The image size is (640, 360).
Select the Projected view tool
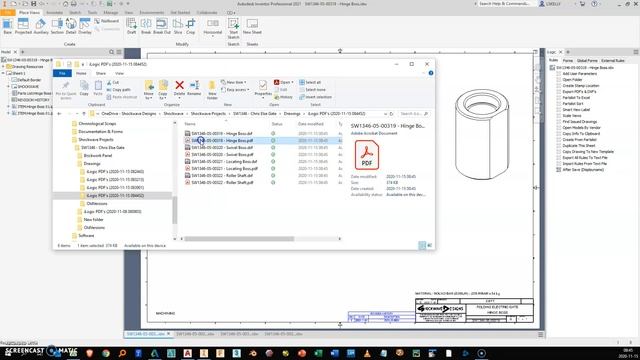(23, 27)
